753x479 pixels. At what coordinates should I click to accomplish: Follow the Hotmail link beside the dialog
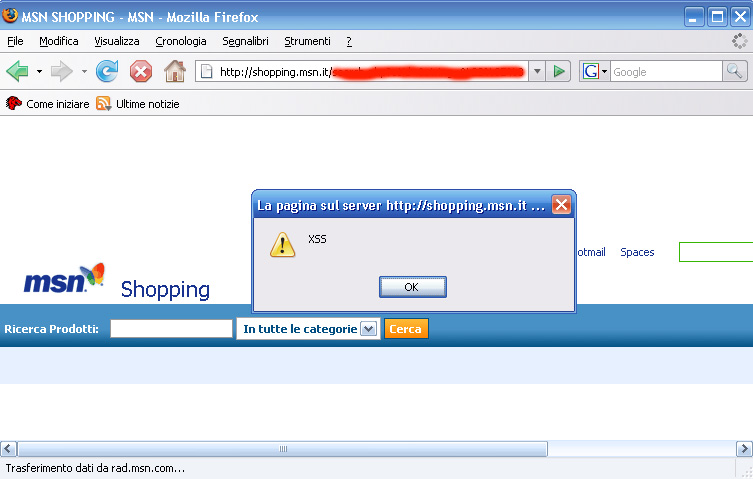coord(591,252)
